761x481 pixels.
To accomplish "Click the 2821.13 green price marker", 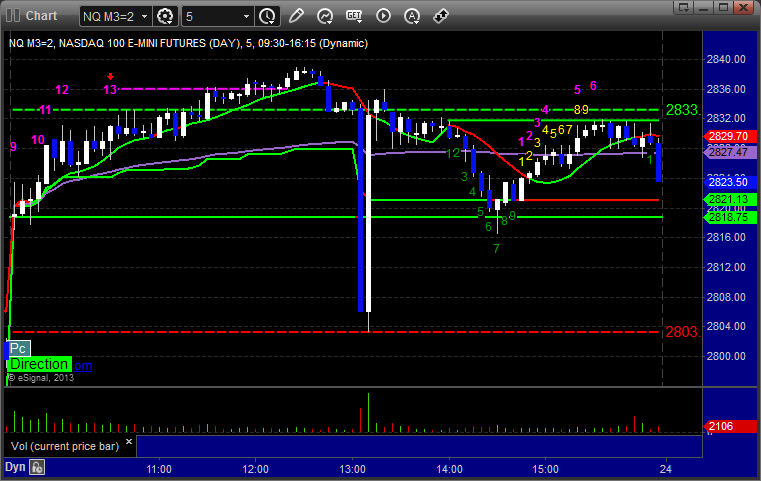I will tap(729, 199).
